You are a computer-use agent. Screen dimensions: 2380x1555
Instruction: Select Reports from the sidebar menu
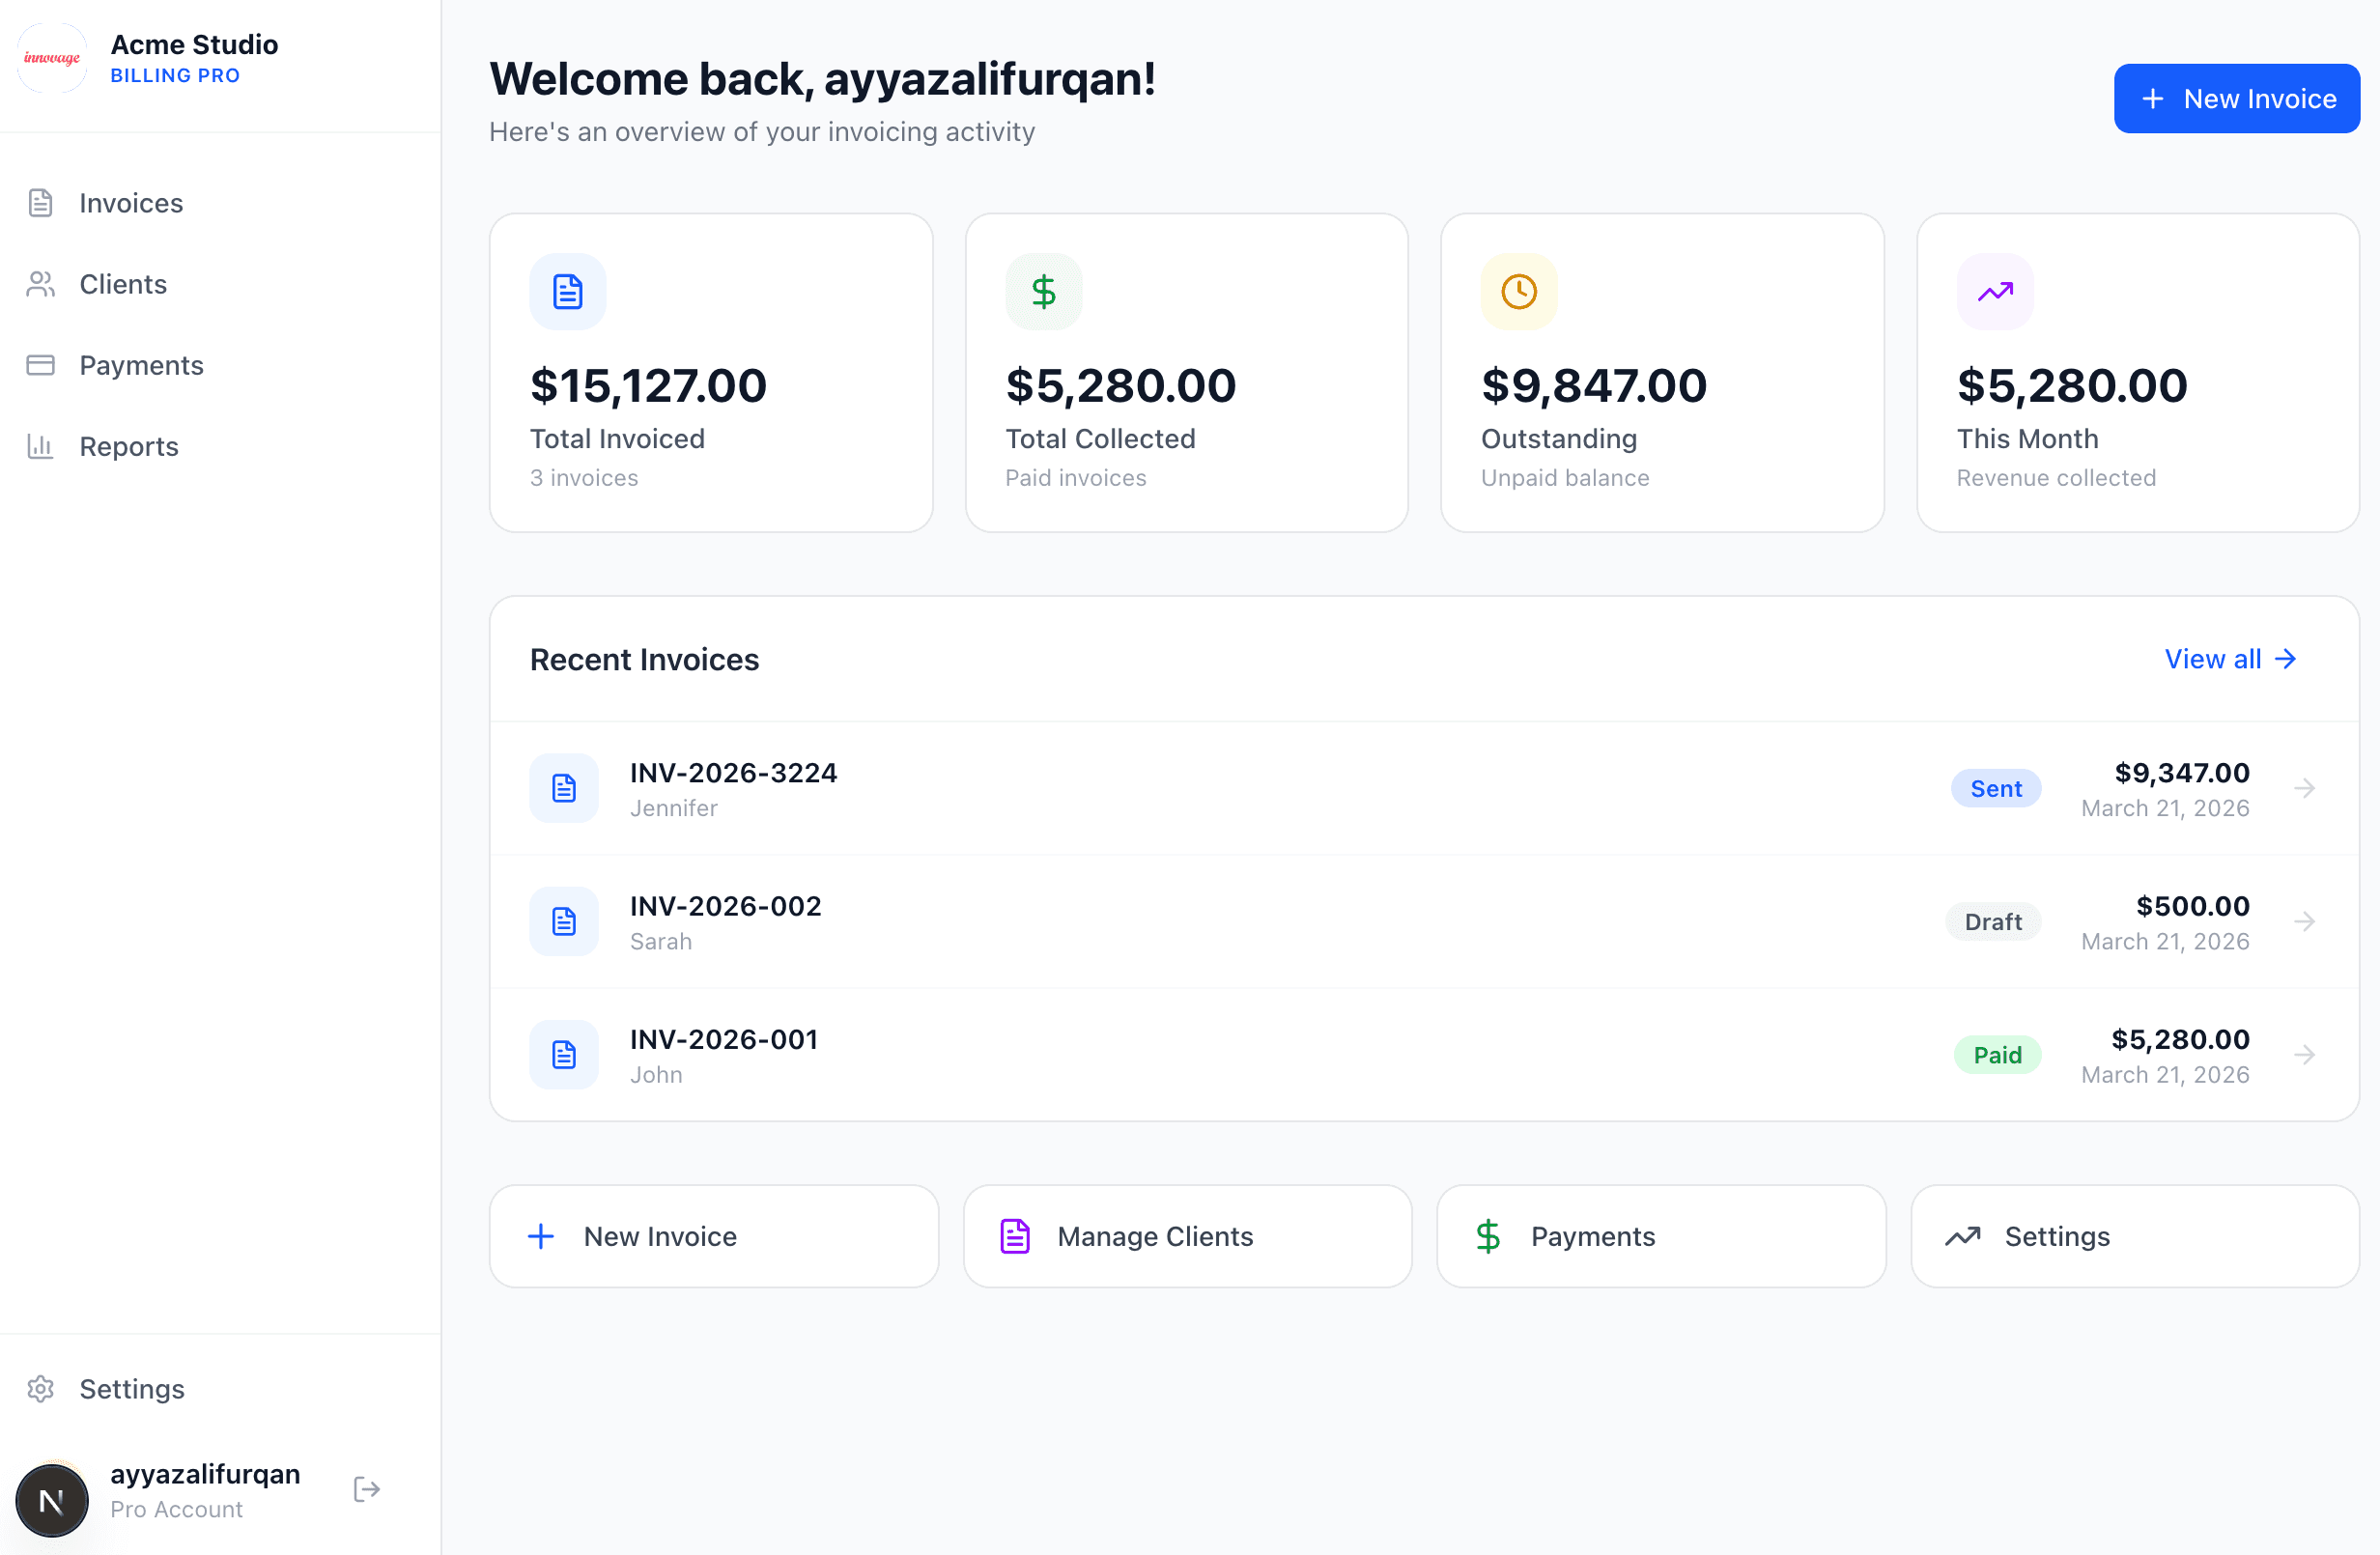coord(129,446)
